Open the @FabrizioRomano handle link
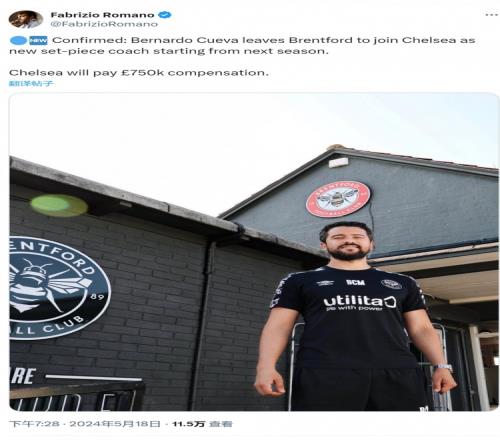This screenshot has width=500, height=440. (104, 24)
